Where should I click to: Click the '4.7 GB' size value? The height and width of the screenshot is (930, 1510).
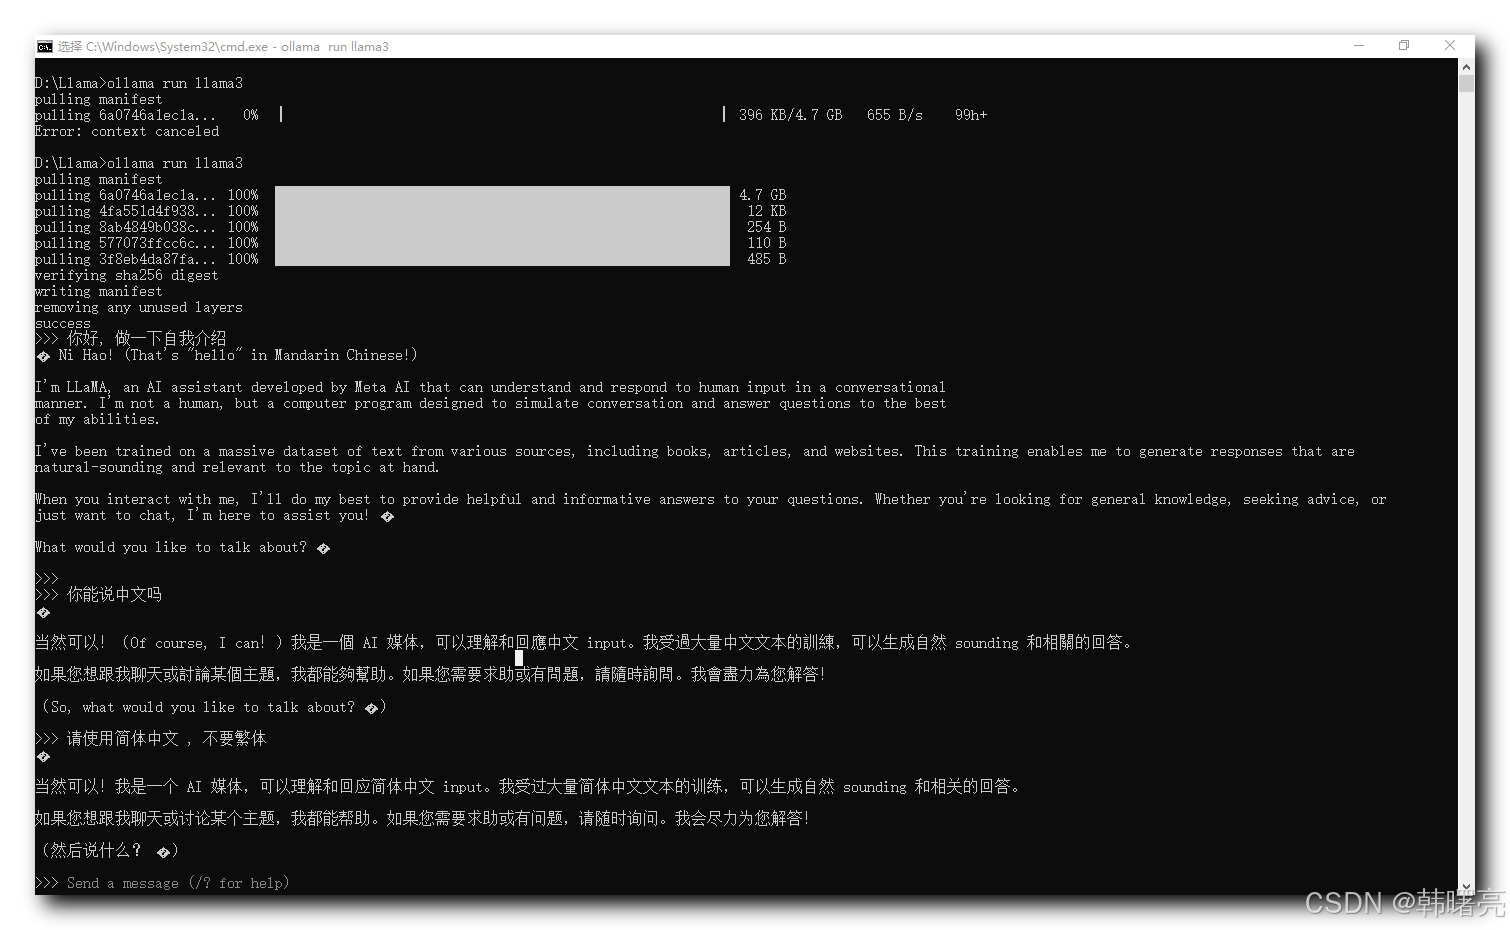(x=763, y=195)
